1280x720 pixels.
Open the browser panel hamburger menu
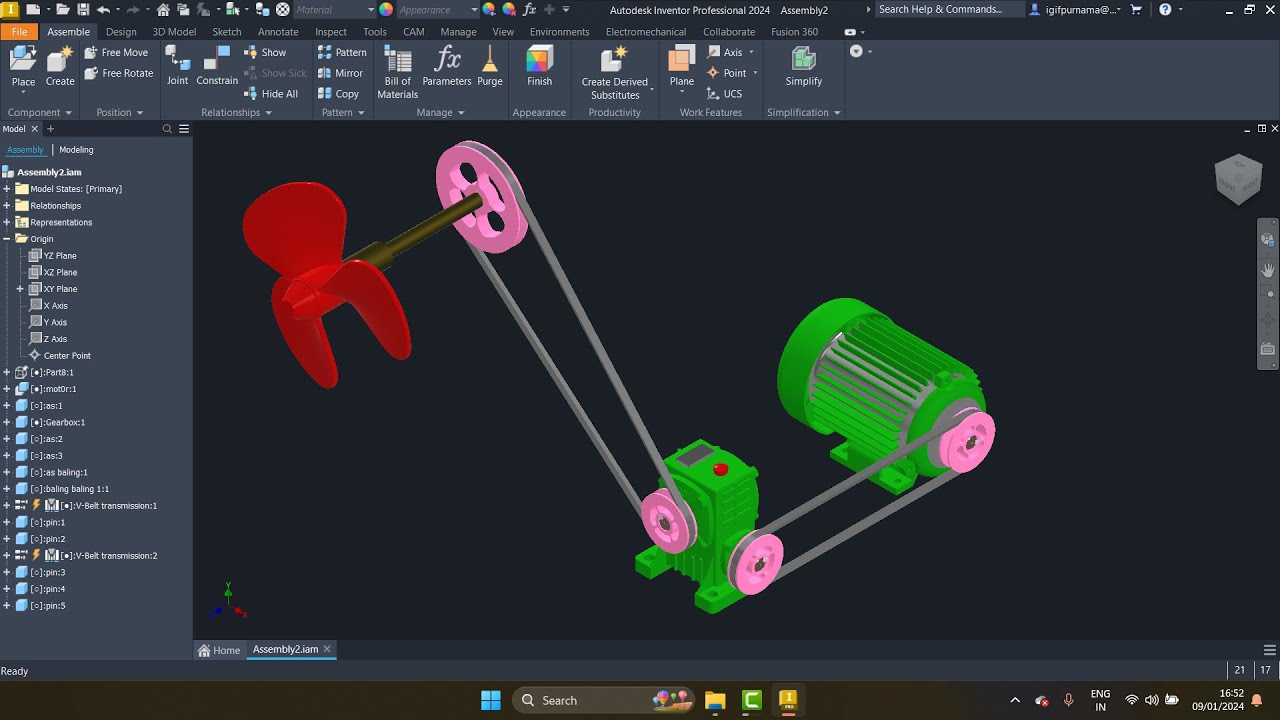click(185, 129)
